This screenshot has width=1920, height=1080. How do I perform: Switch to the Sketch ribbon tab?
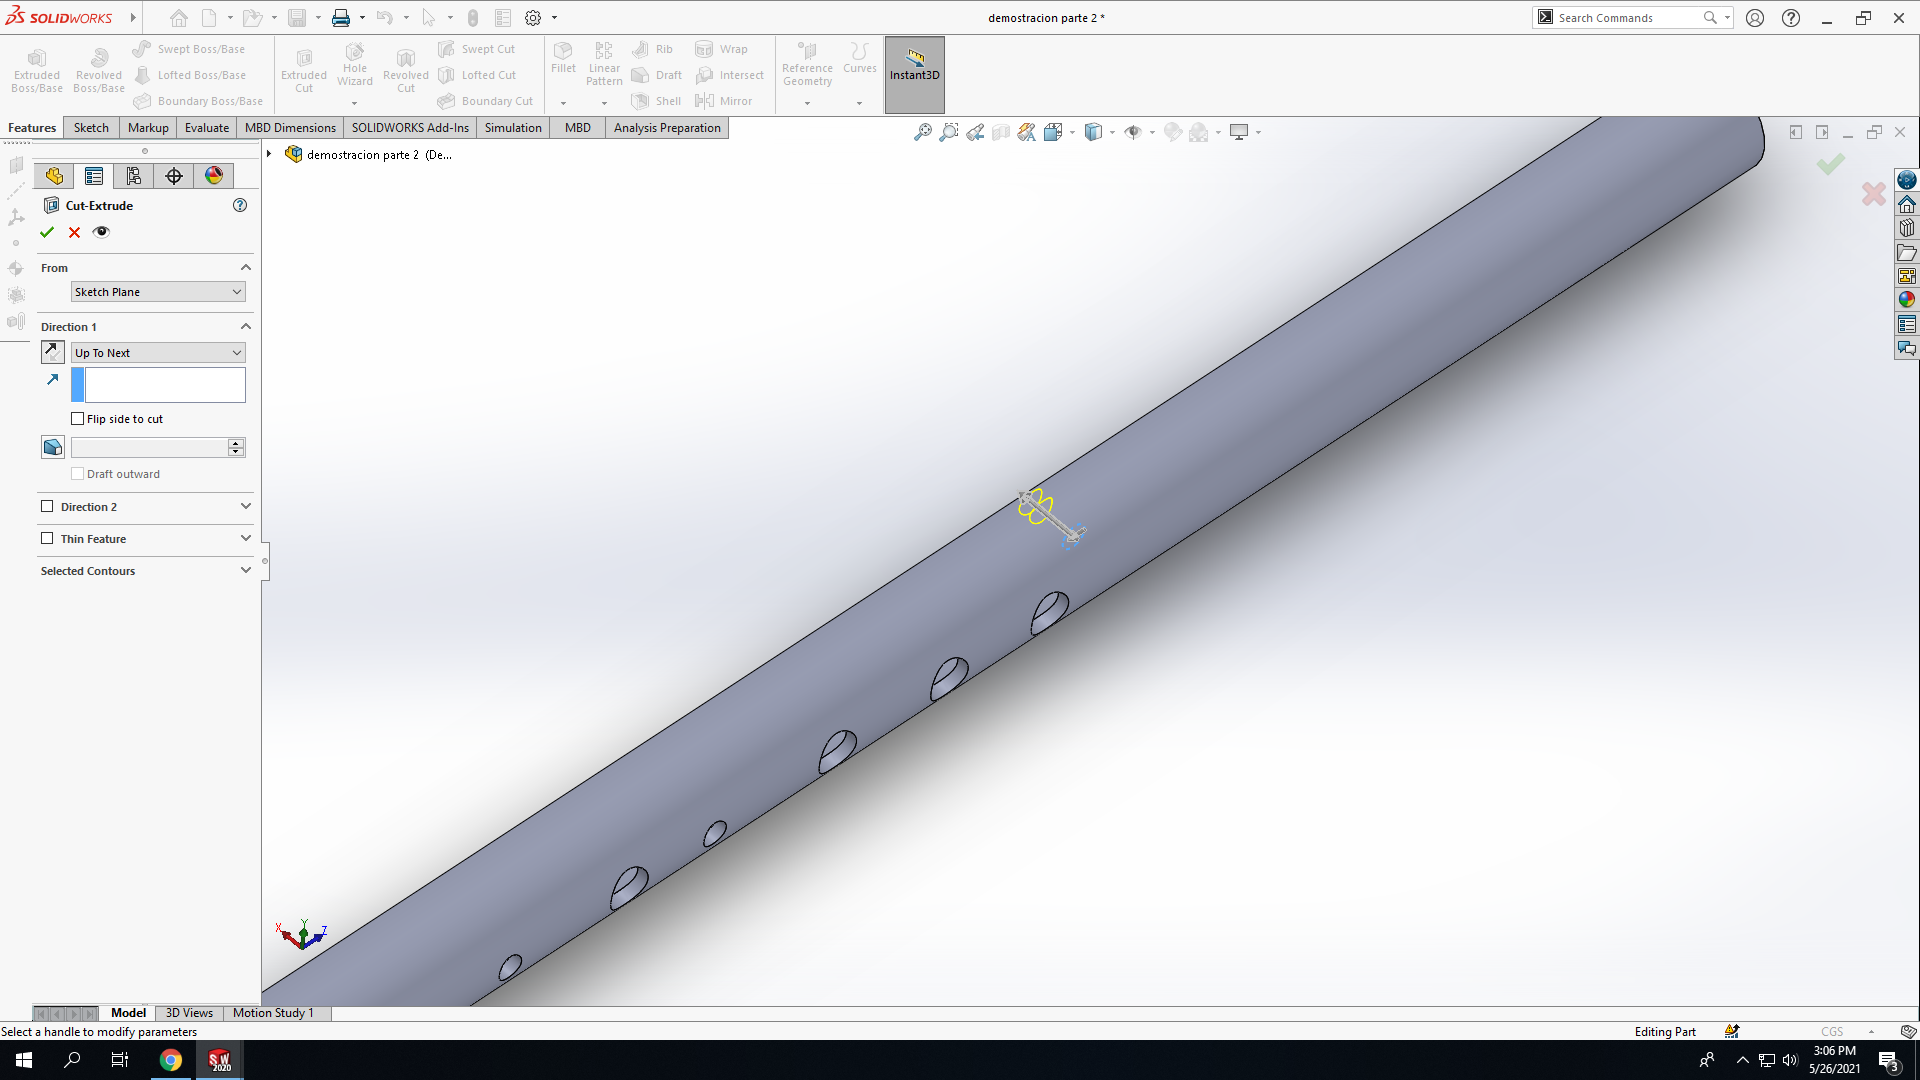91,128
